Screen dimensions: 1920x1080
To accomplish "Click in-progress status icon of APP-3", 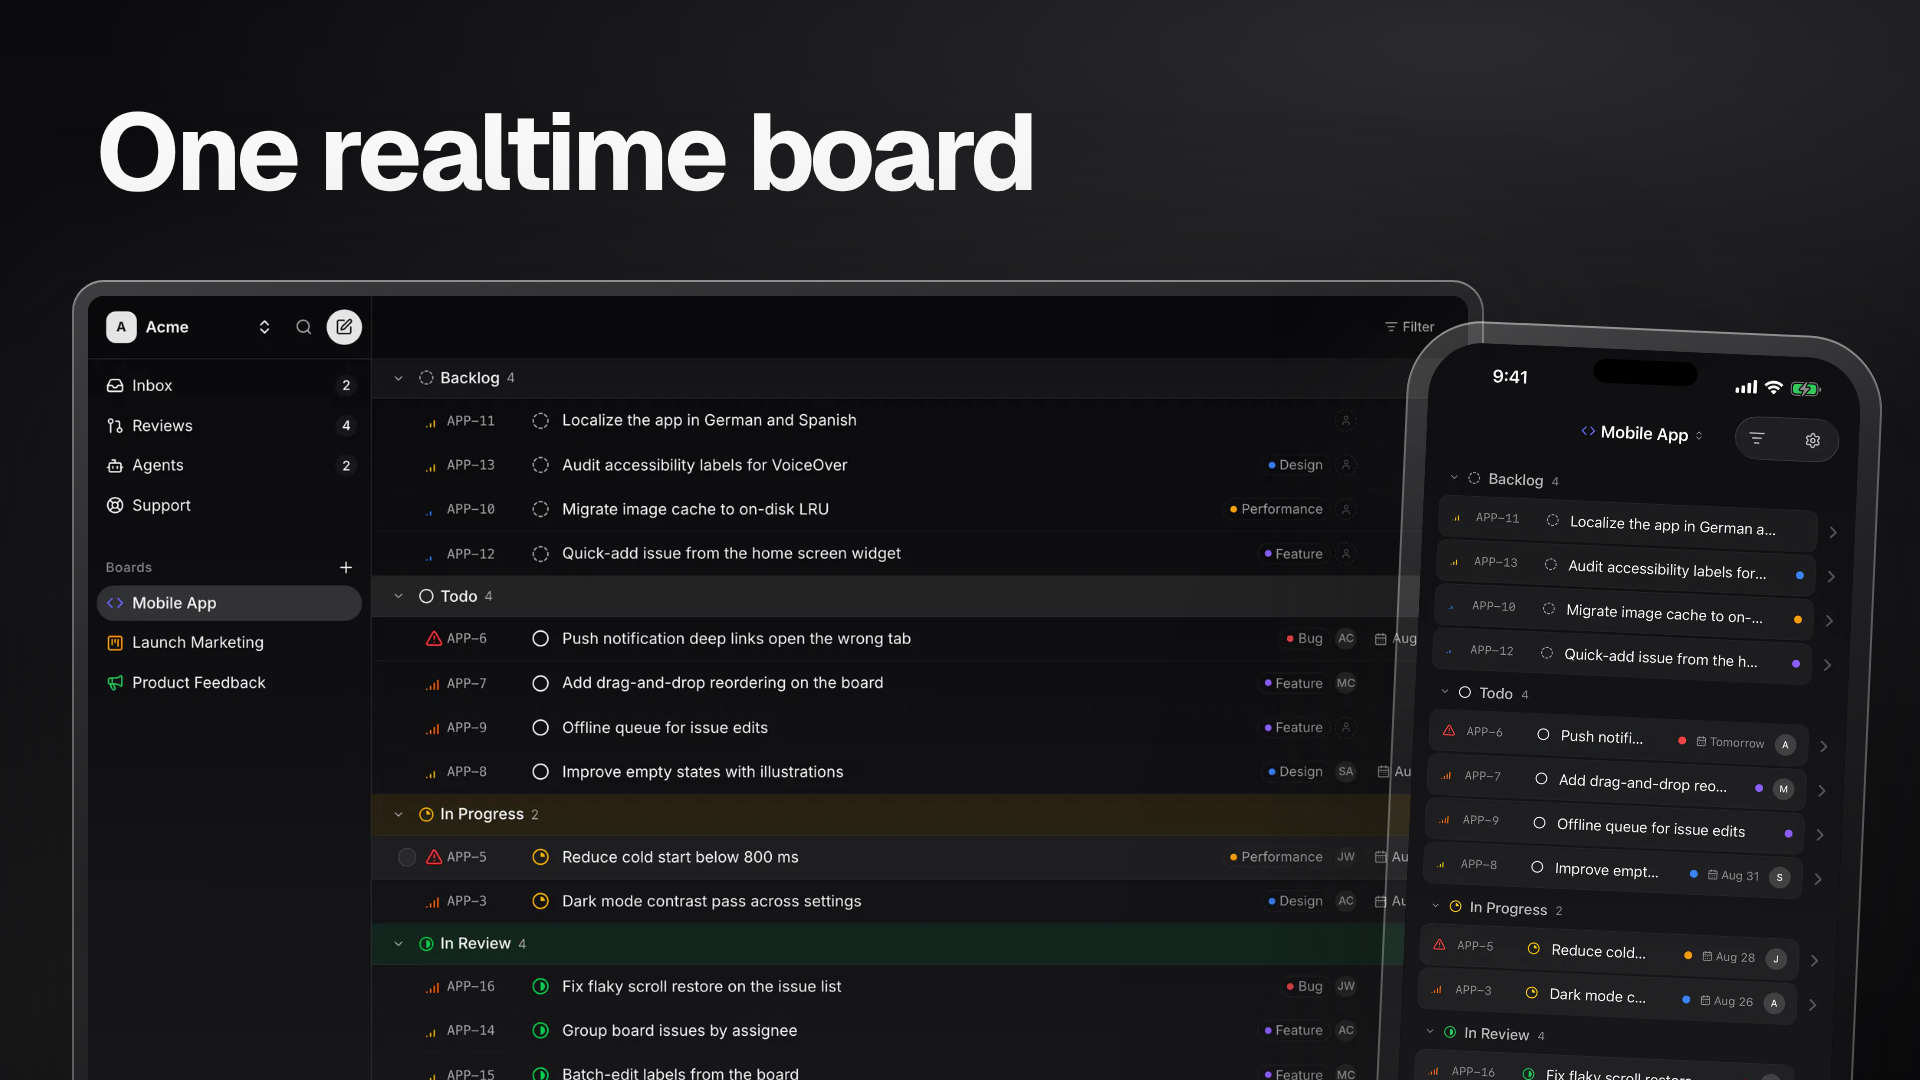I will pos(540,901).
